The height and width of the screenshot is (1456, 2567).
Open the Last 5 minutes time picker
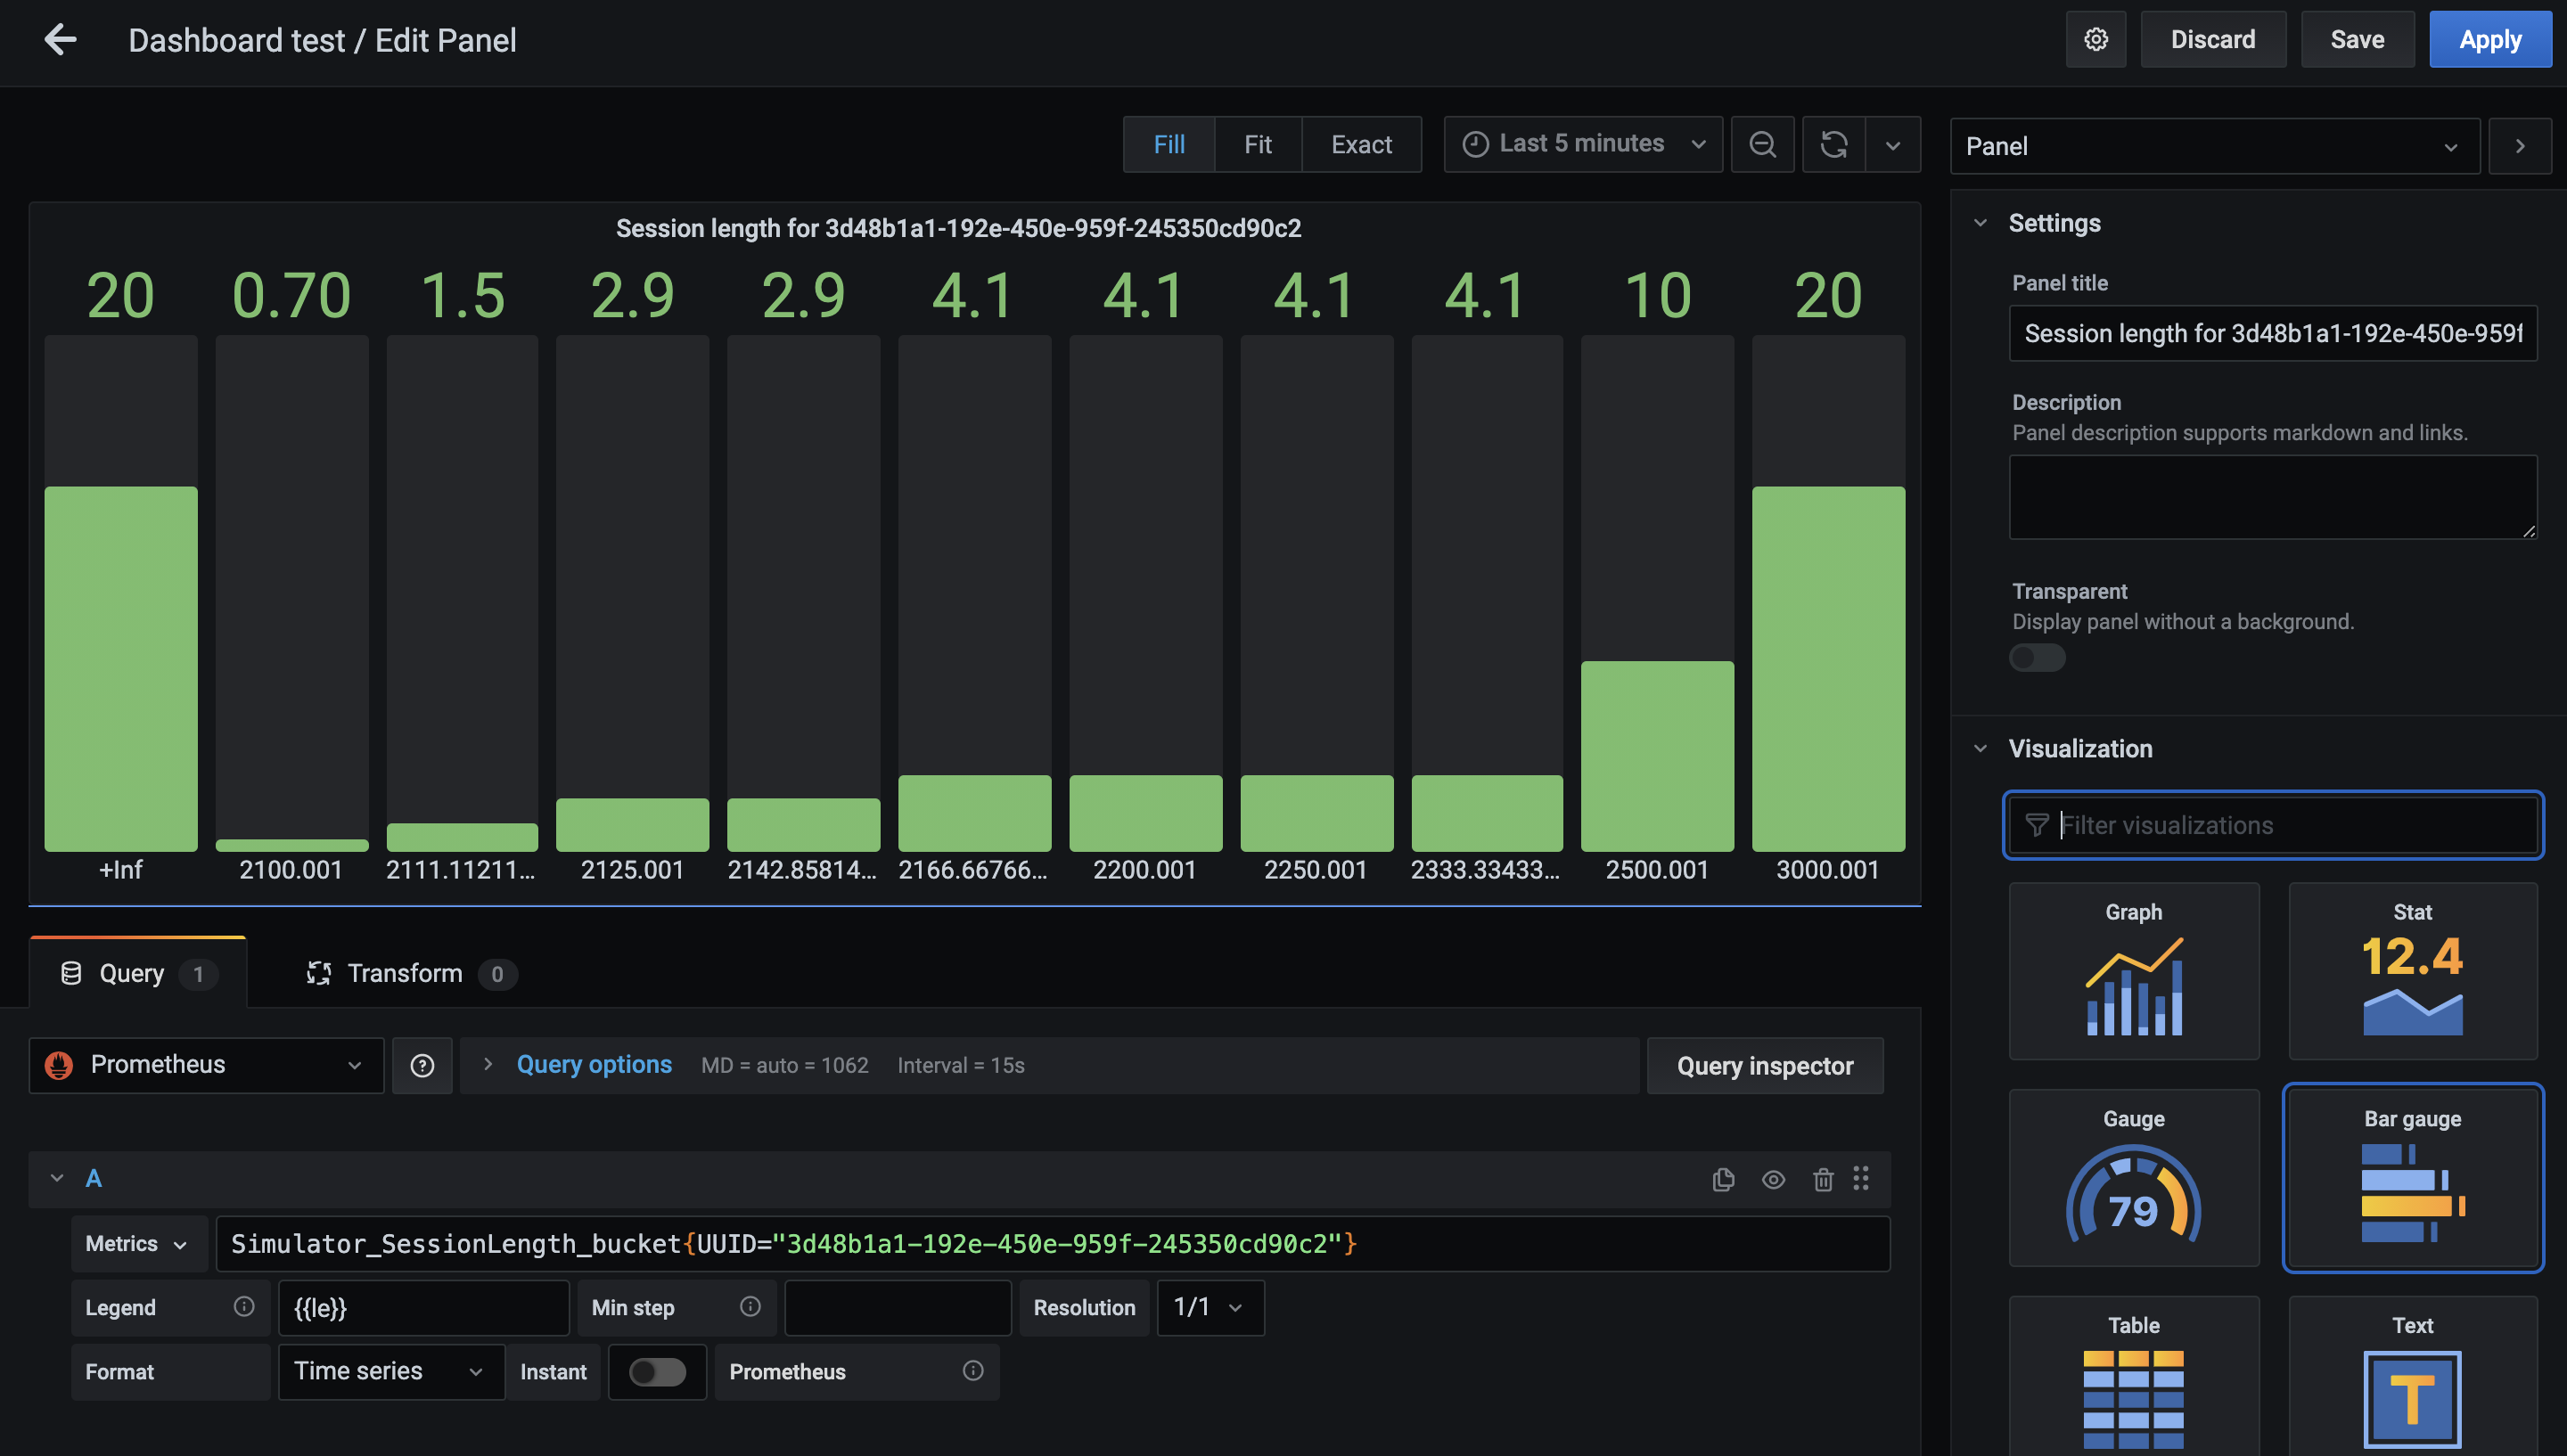[x=1582, y=145]
